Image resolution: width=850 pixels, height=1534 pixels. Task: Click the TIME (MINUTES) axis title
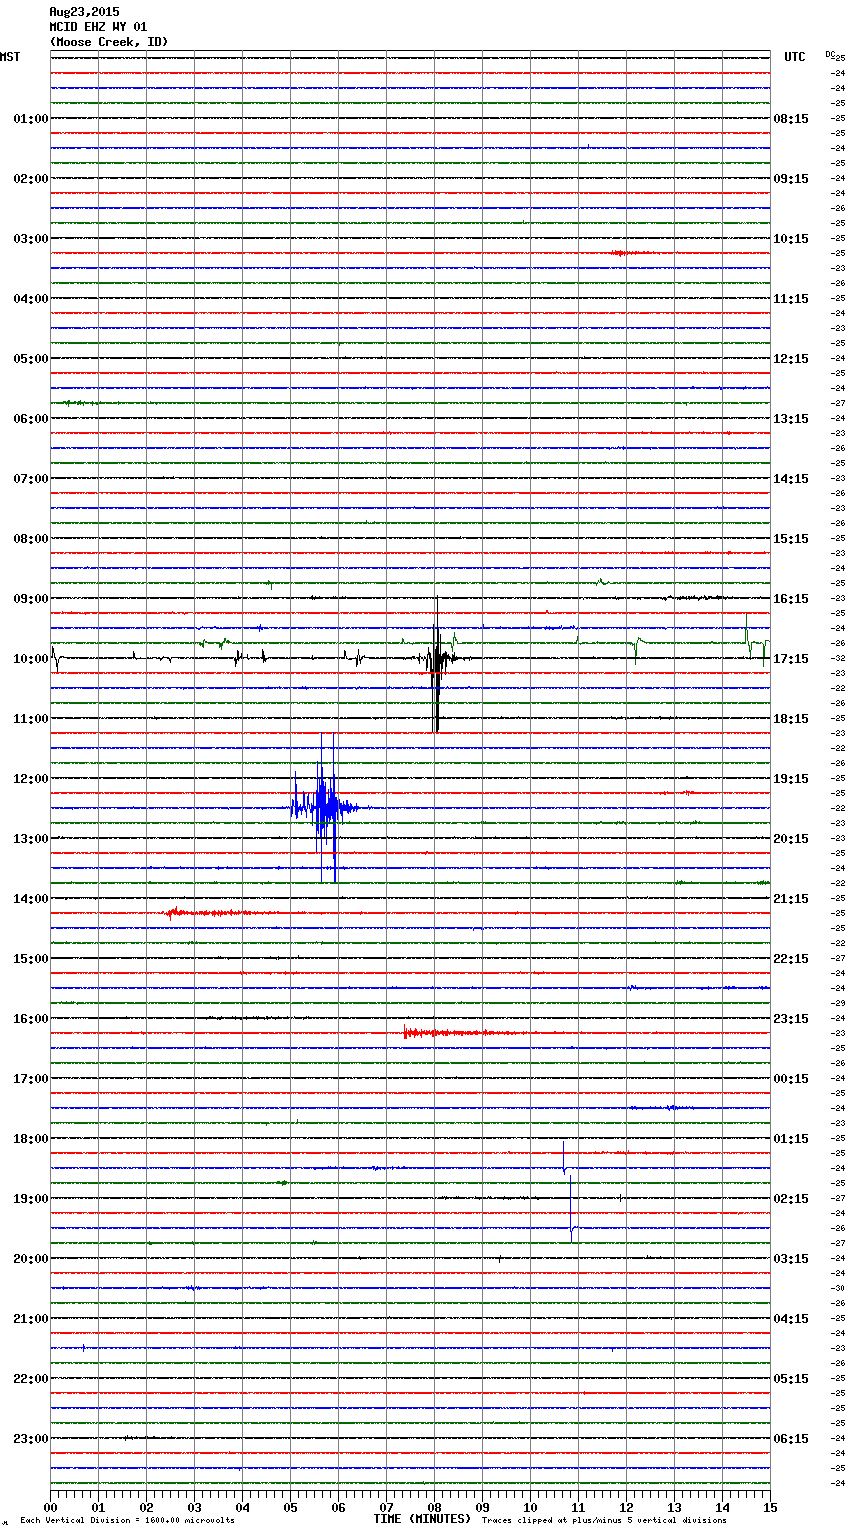(422, 1519)
